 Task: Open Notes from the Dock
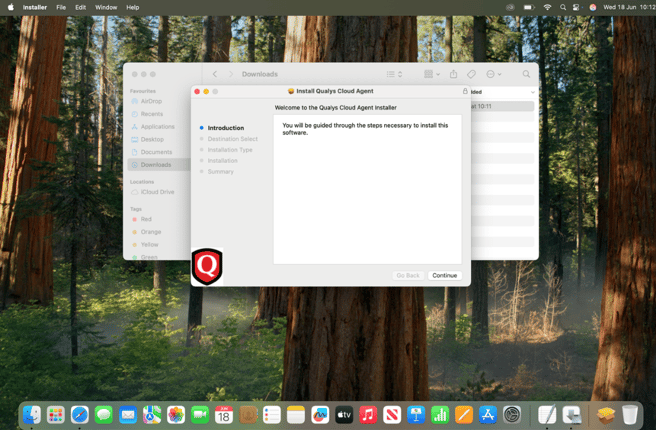click(296, 415)
